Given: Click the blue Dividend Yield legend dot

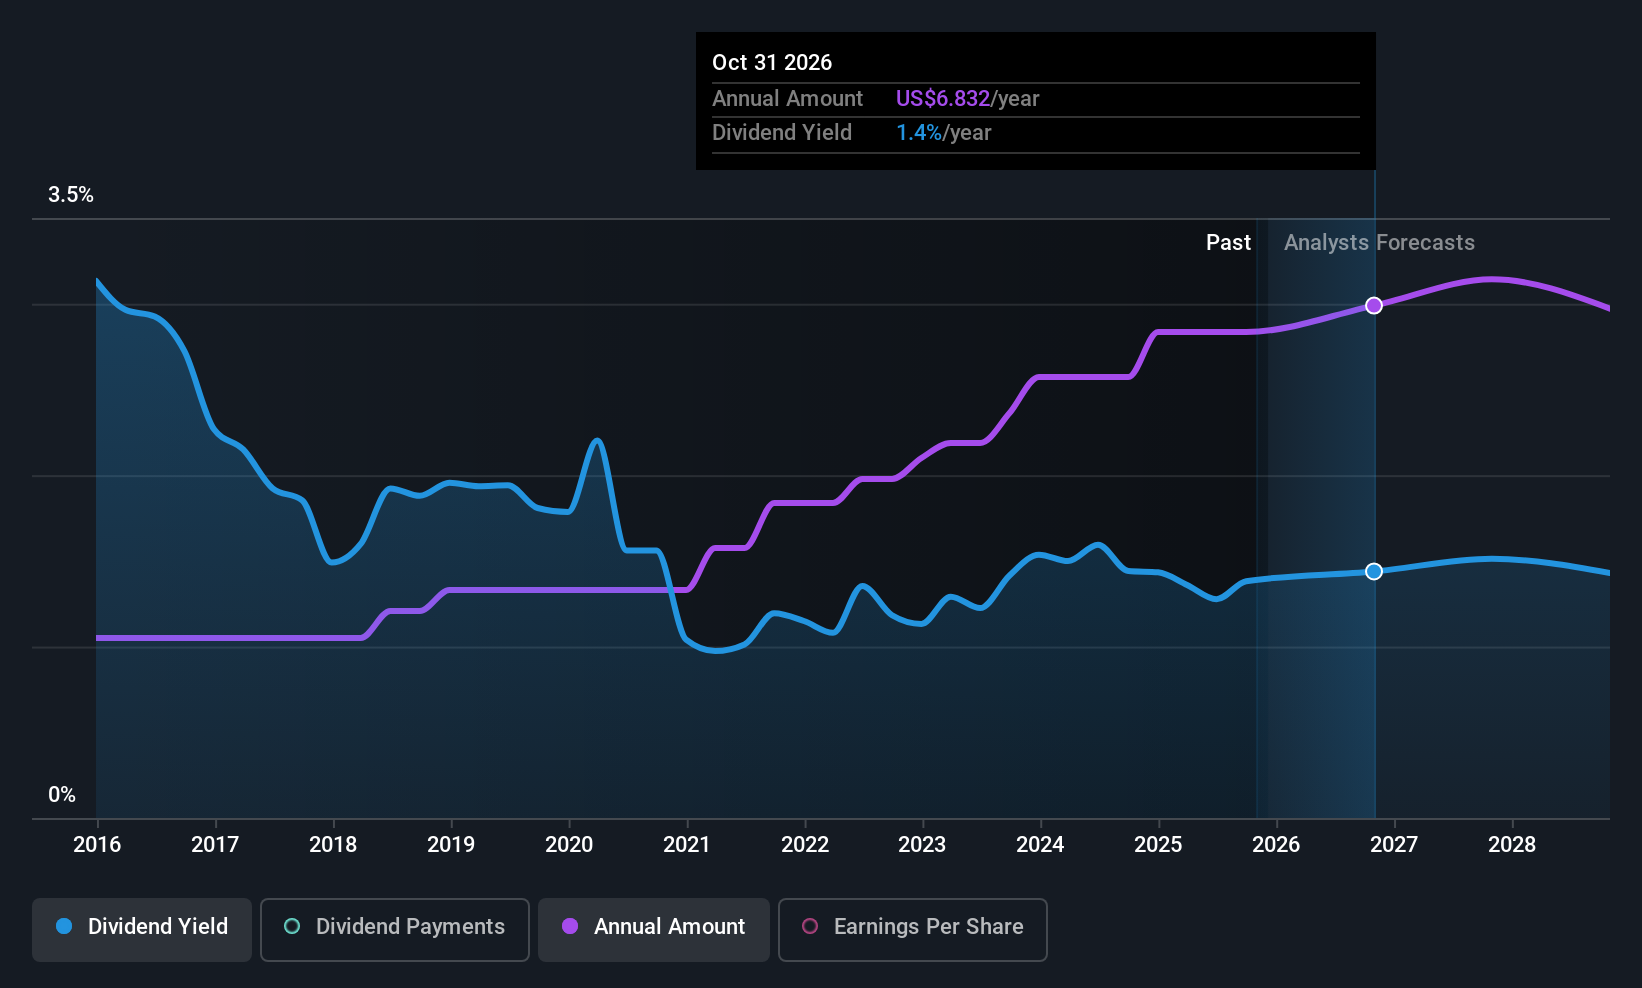Looking at the screenshot, I should pyautogui.click(x=64, y=927).
